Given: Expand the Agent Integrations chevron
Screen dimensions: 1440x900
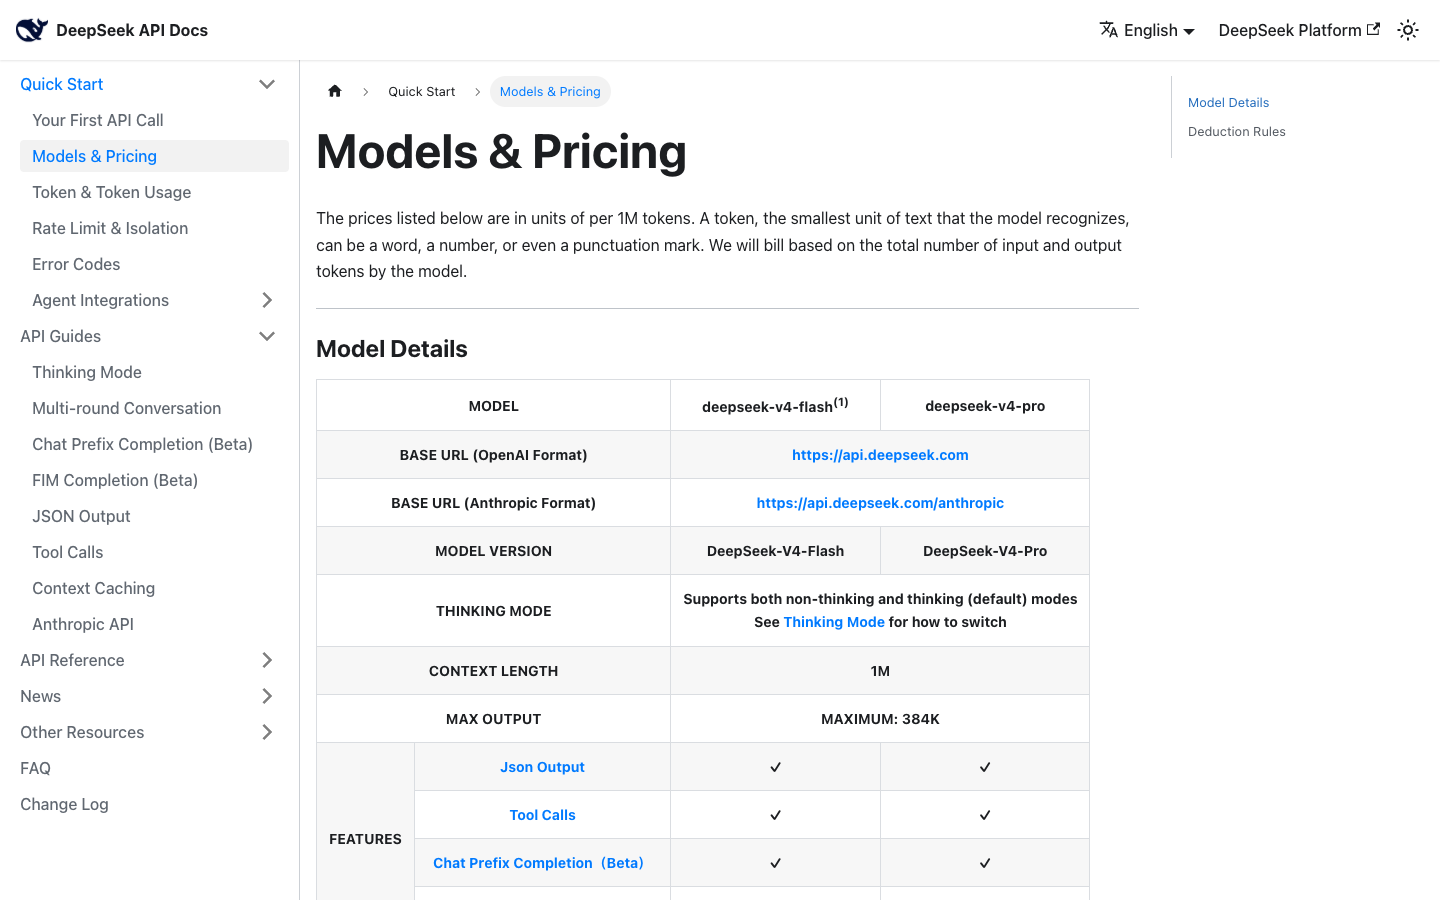Looking at the screenshot, I should (x=267, y=300).
